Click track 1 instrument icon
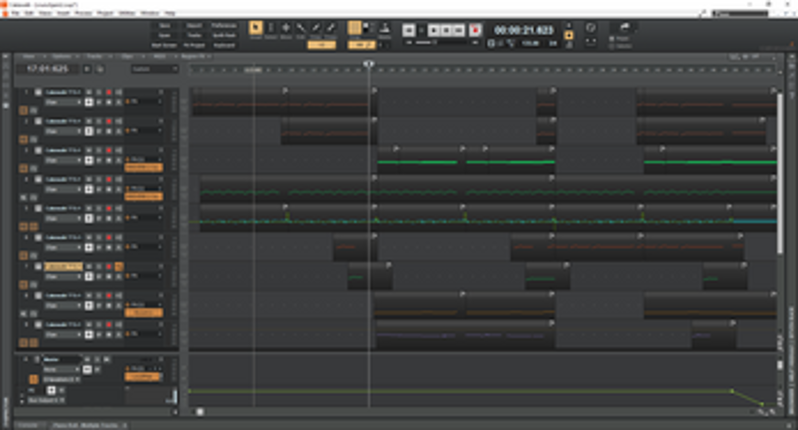 pyautogui.click(x=38, y=93)
